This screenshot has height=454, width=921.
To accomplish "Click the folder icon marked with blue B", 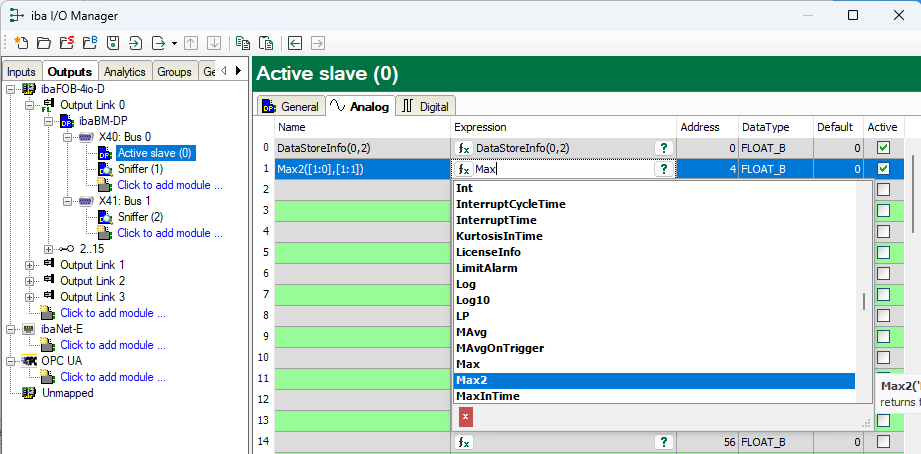I will [90, 43].
